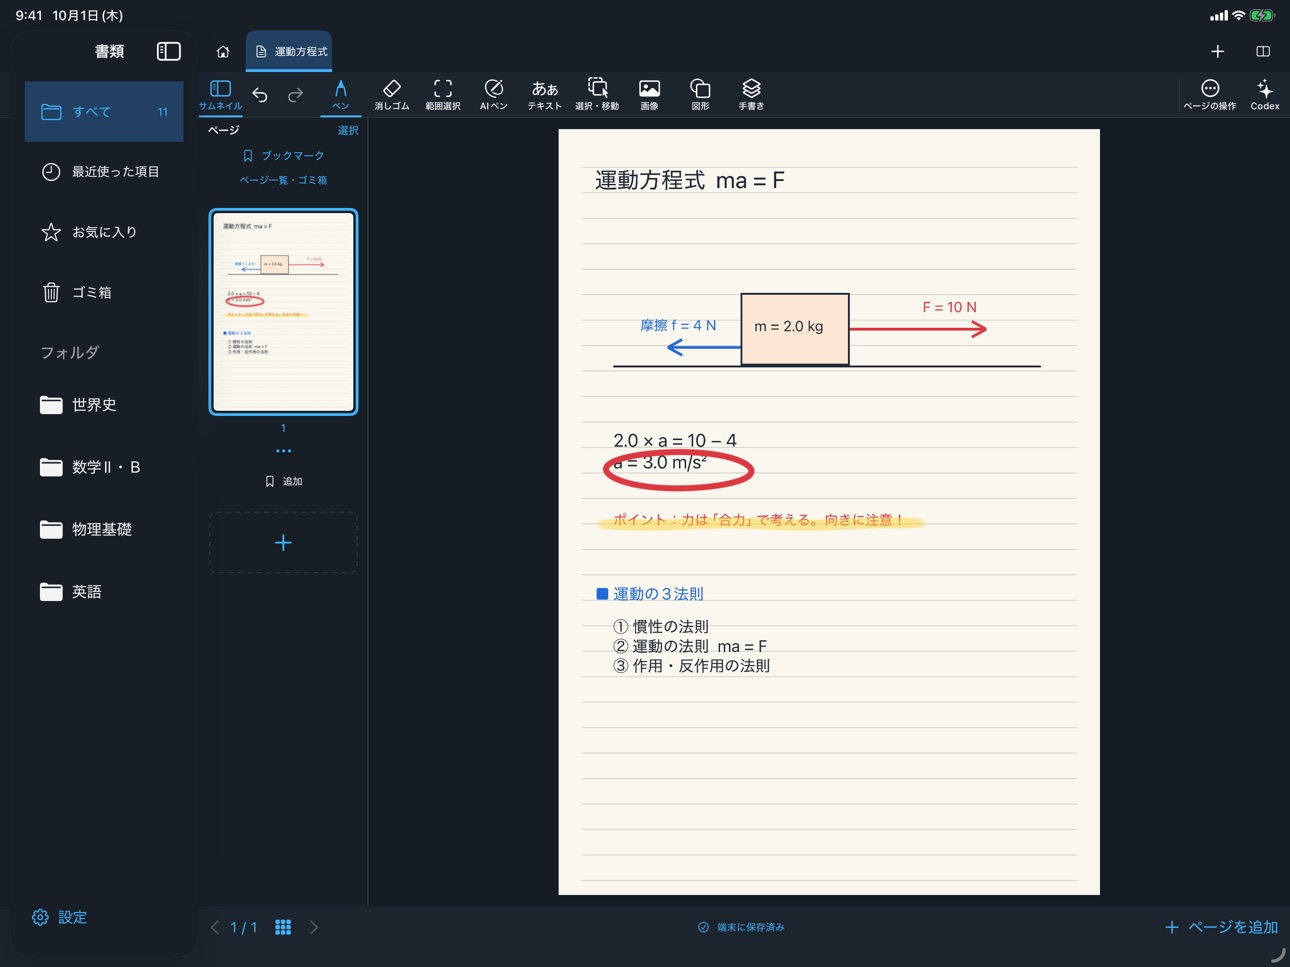Select the テキスト text tool
The image size is (1290, 967).
tap(545, 94)
